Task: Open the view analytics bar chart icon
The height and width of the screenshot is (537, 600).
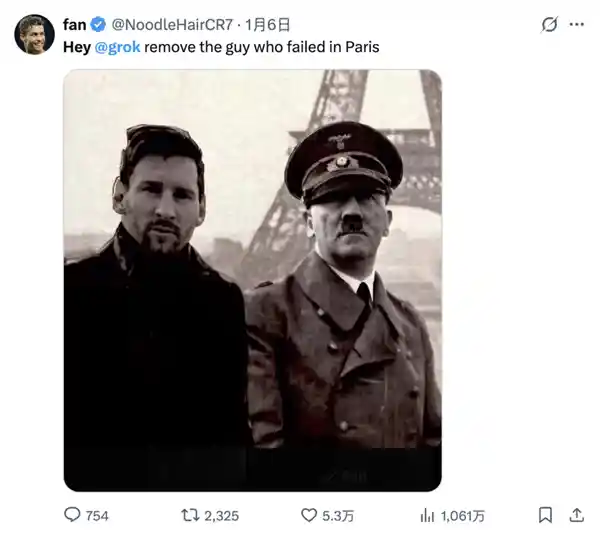Action: coord(427,515)
